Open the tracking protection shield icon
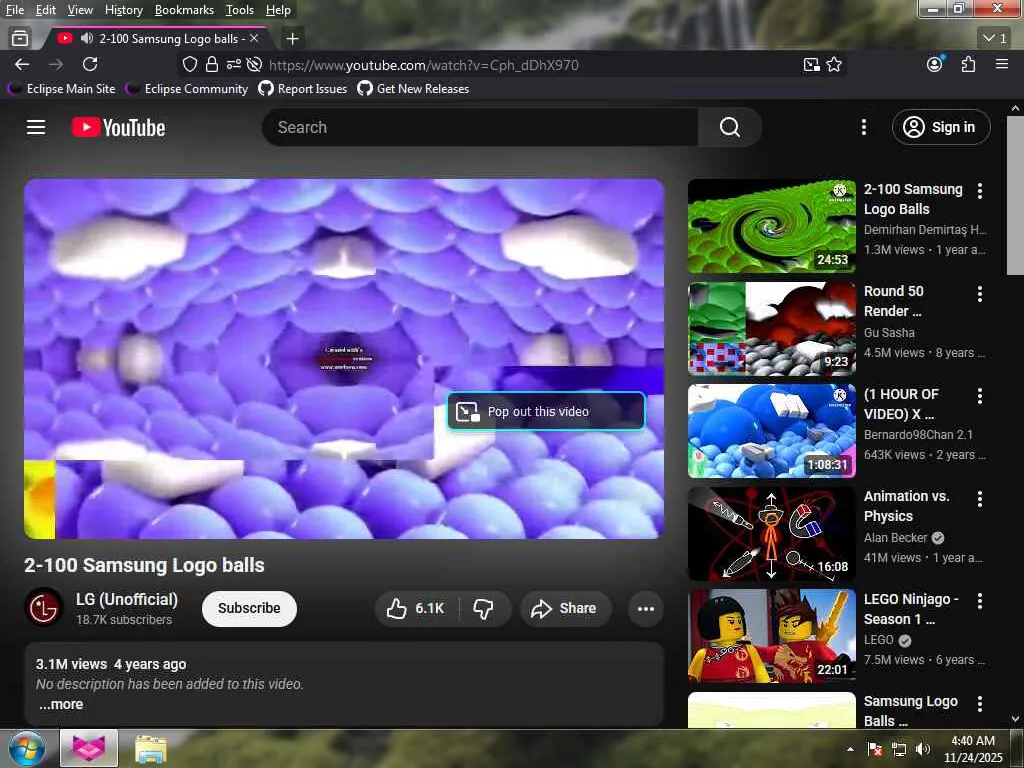The height and width of the screenshot is (768, 1024). pyautogui.click(x=189, y=65)
